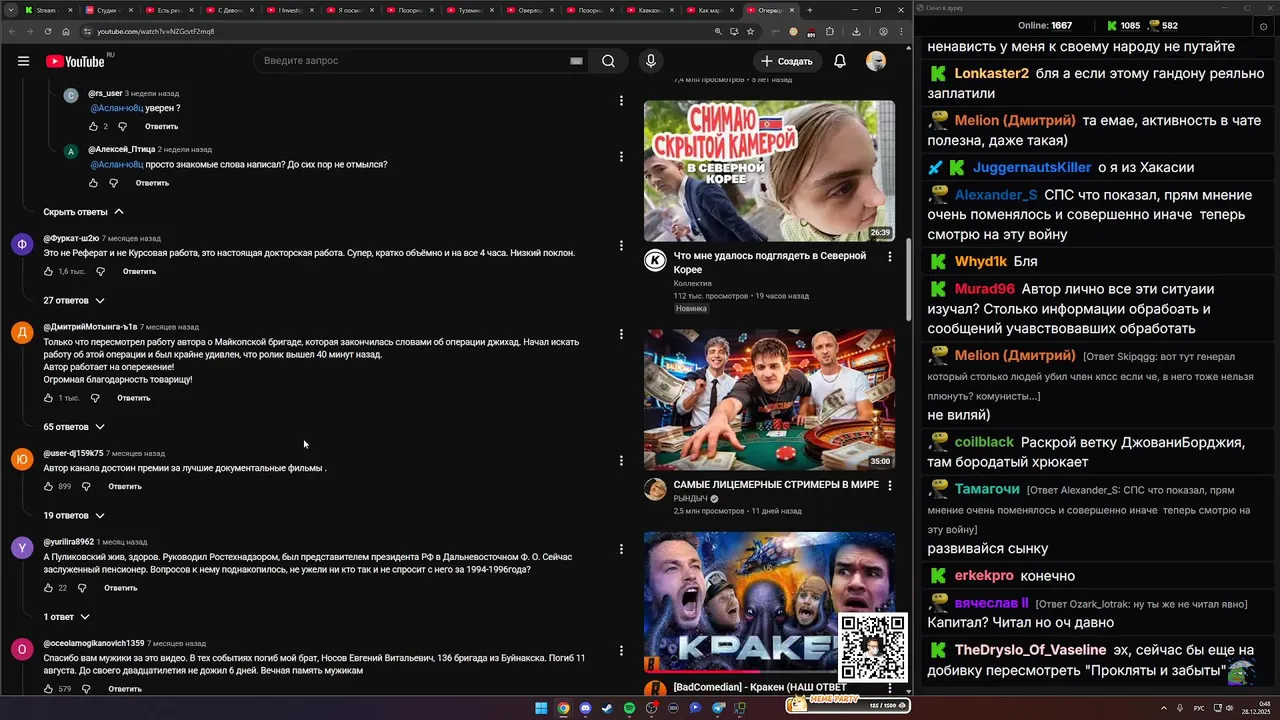Switch to the Кавказск browser tab
This screenshot has width=1280, height=720.
coord(650,10)
